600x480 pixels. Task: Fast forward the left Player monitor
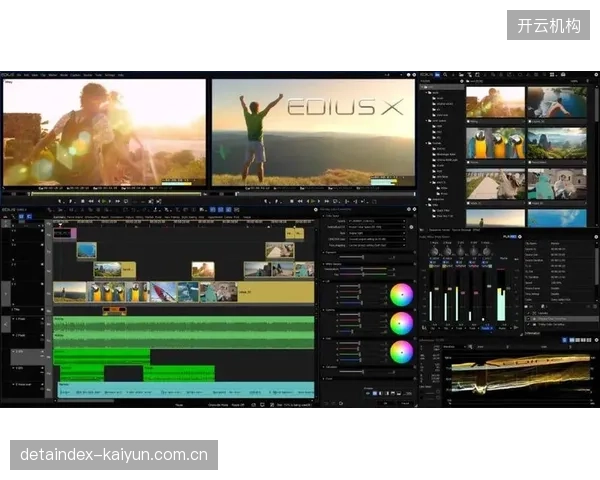point(117,201)
